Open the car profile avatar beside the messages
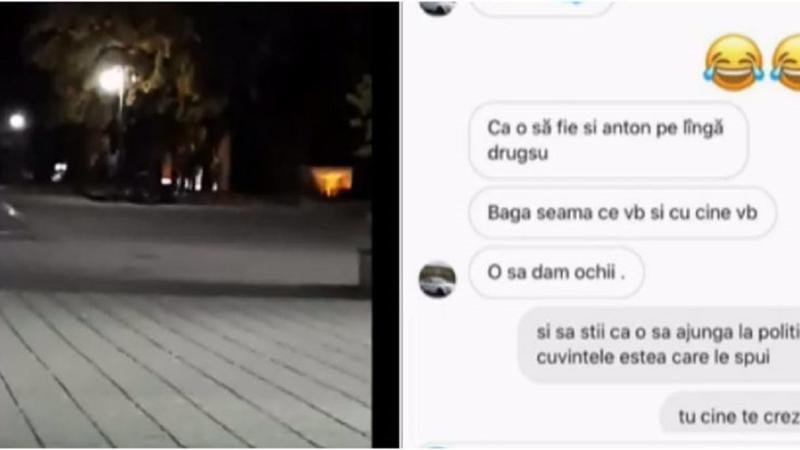 (x=437, y=280)
